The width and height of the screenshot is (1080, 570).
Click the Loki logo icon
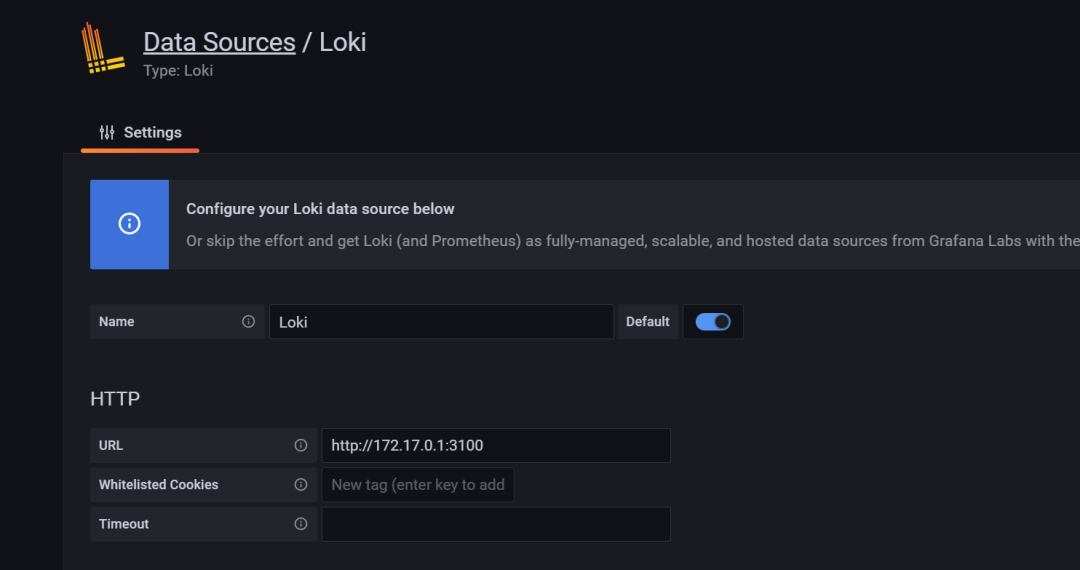(102, 49)
